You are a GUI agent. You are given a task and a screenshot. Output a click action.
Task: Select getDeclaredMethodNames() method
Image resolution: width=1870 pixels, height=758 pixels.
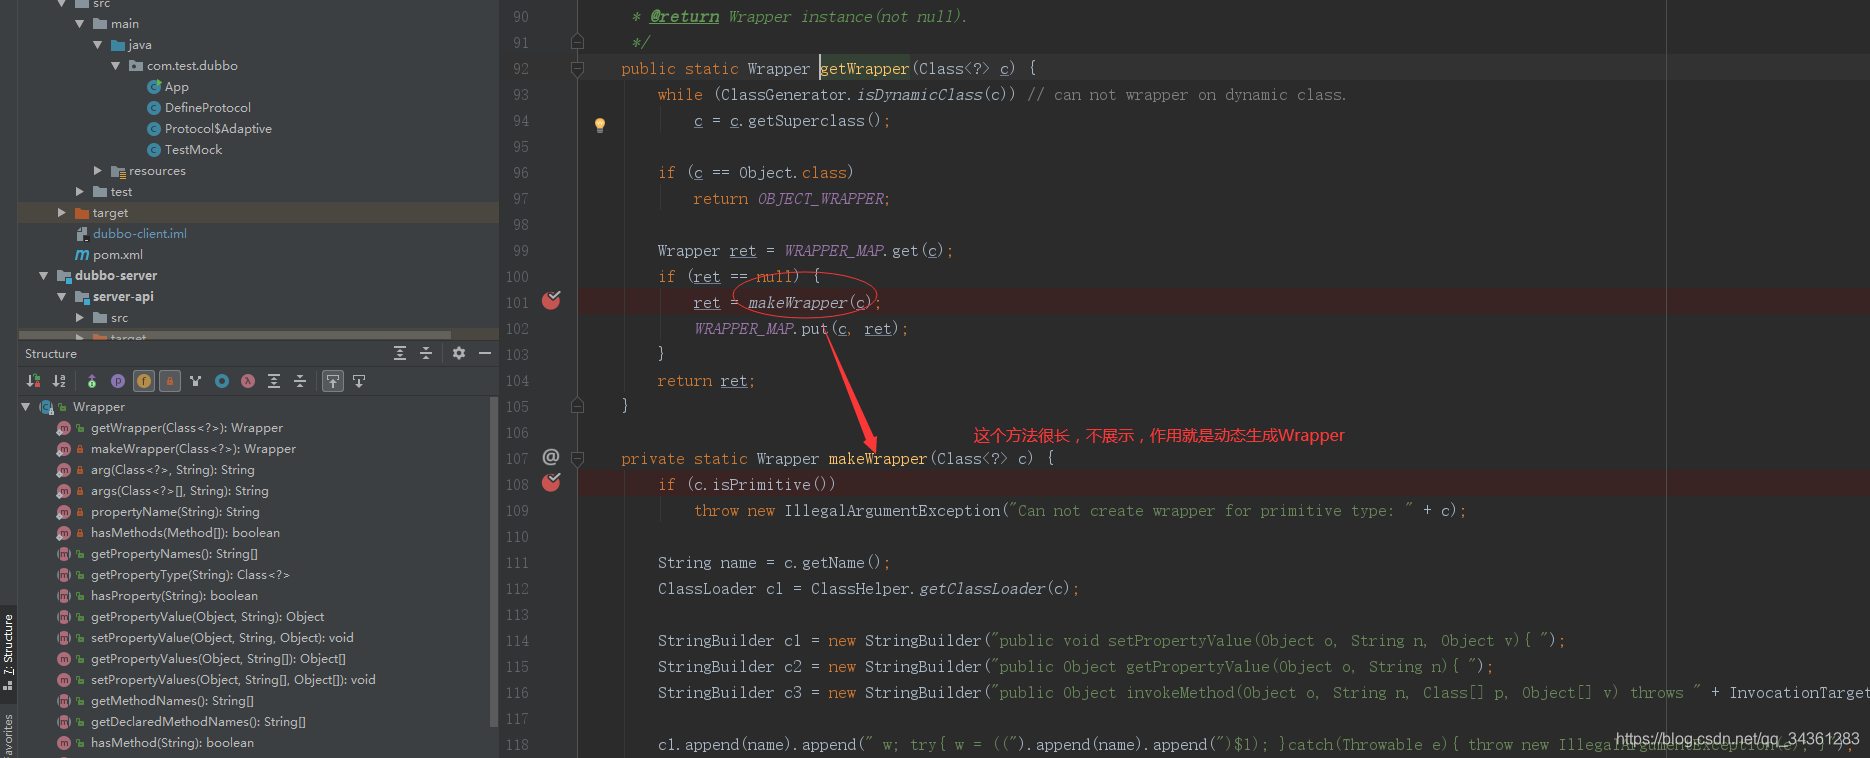coord(198,722)
